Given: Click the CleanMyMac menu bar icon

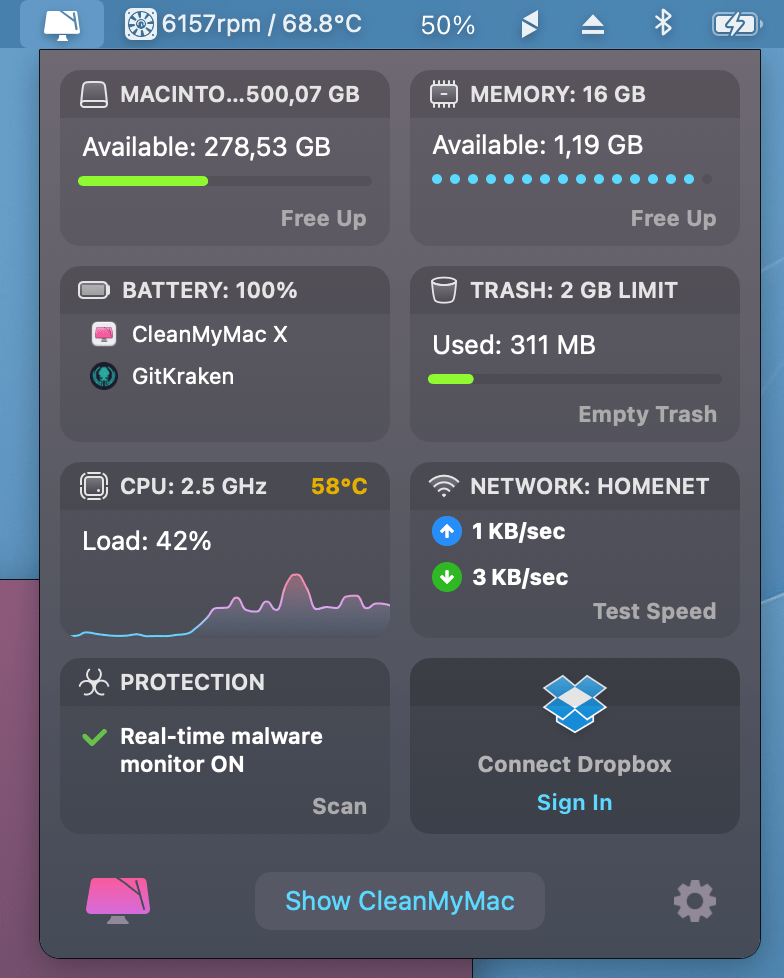Looking at the screenshot, I should click(62, 24).
